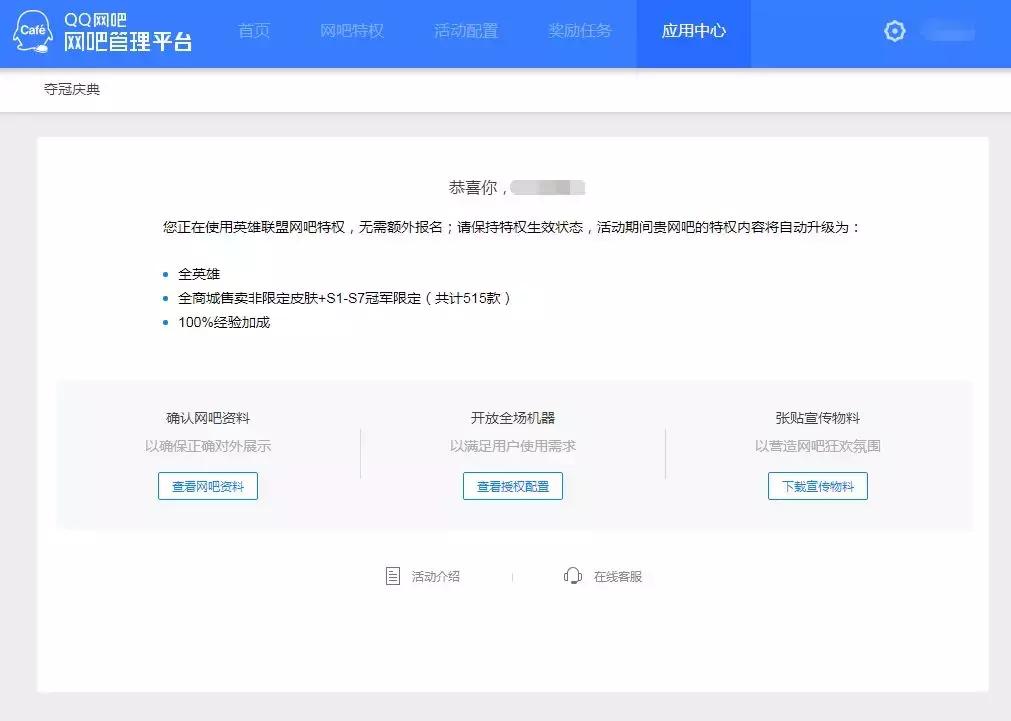Go to 奖励任务 from the navigation bar

(x=580, y=31)
